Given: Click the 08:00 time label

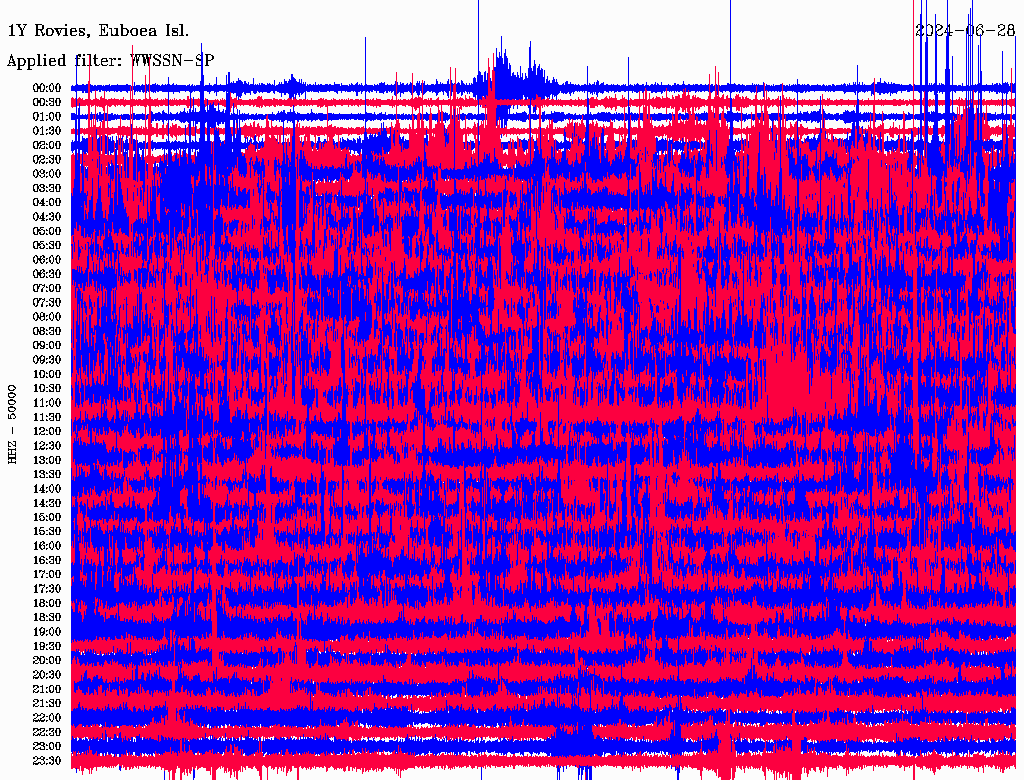Looking at the screenshot, I should click(47, 317).
